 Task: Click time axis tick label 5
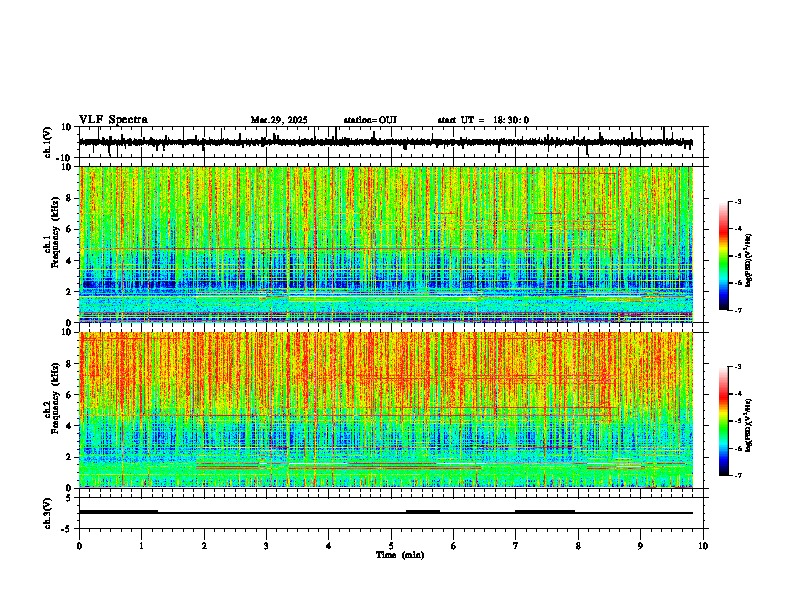coord(391,546)
